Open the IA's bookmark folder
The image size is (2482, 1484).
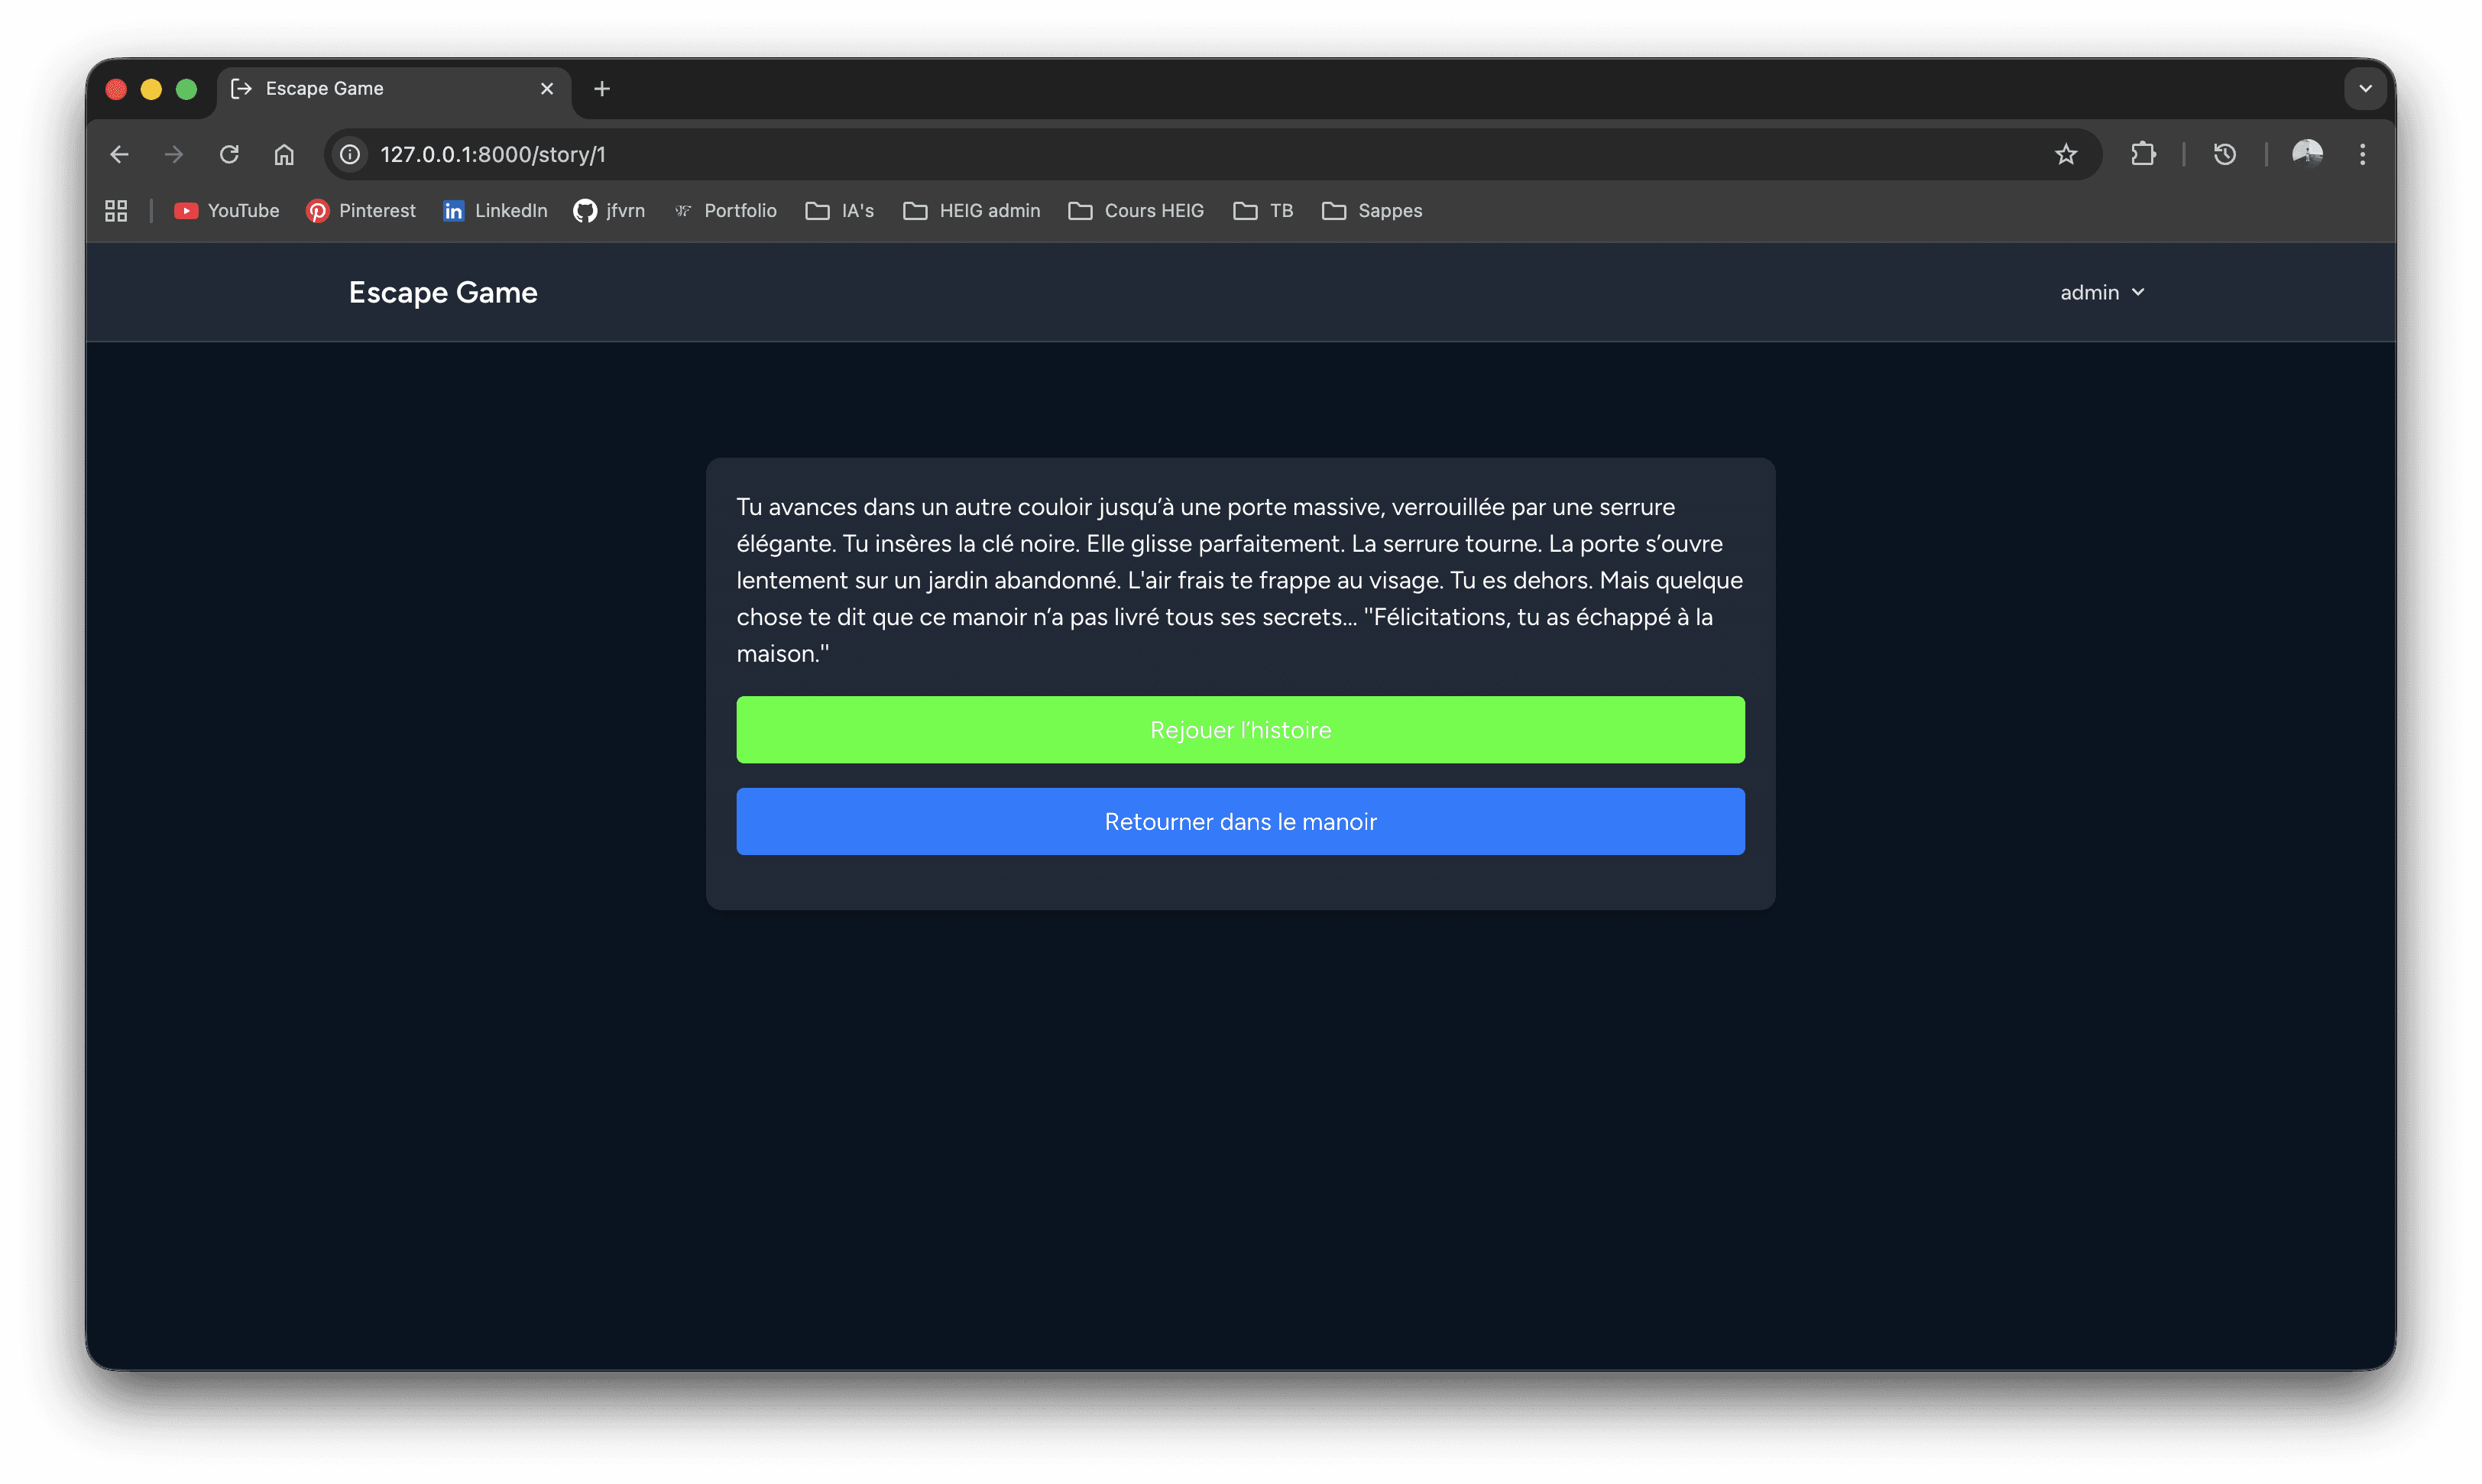tap(840, 210)
